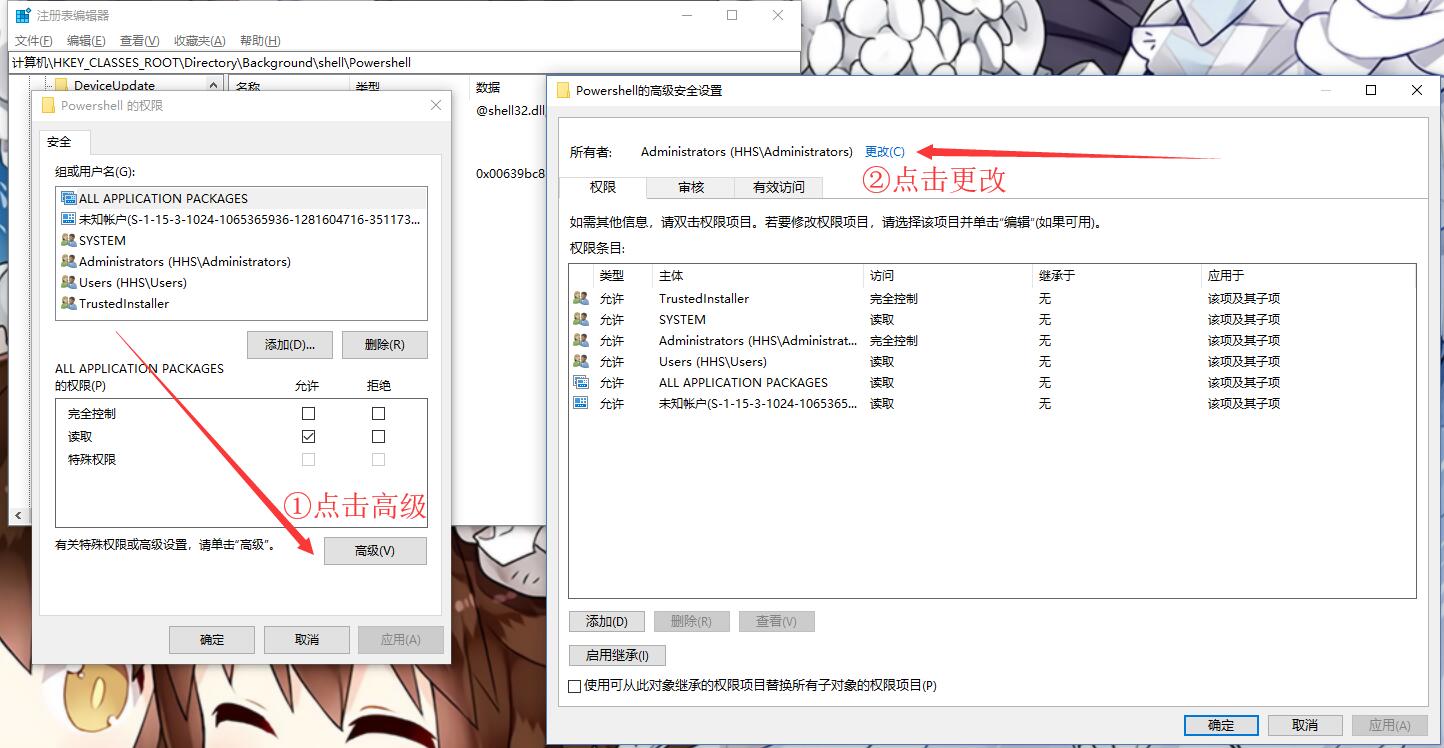Image resolution: width=1444 pixels, height=748 pixels.
Task: Click the 启用继承(I) button
Action: point(617,656)
